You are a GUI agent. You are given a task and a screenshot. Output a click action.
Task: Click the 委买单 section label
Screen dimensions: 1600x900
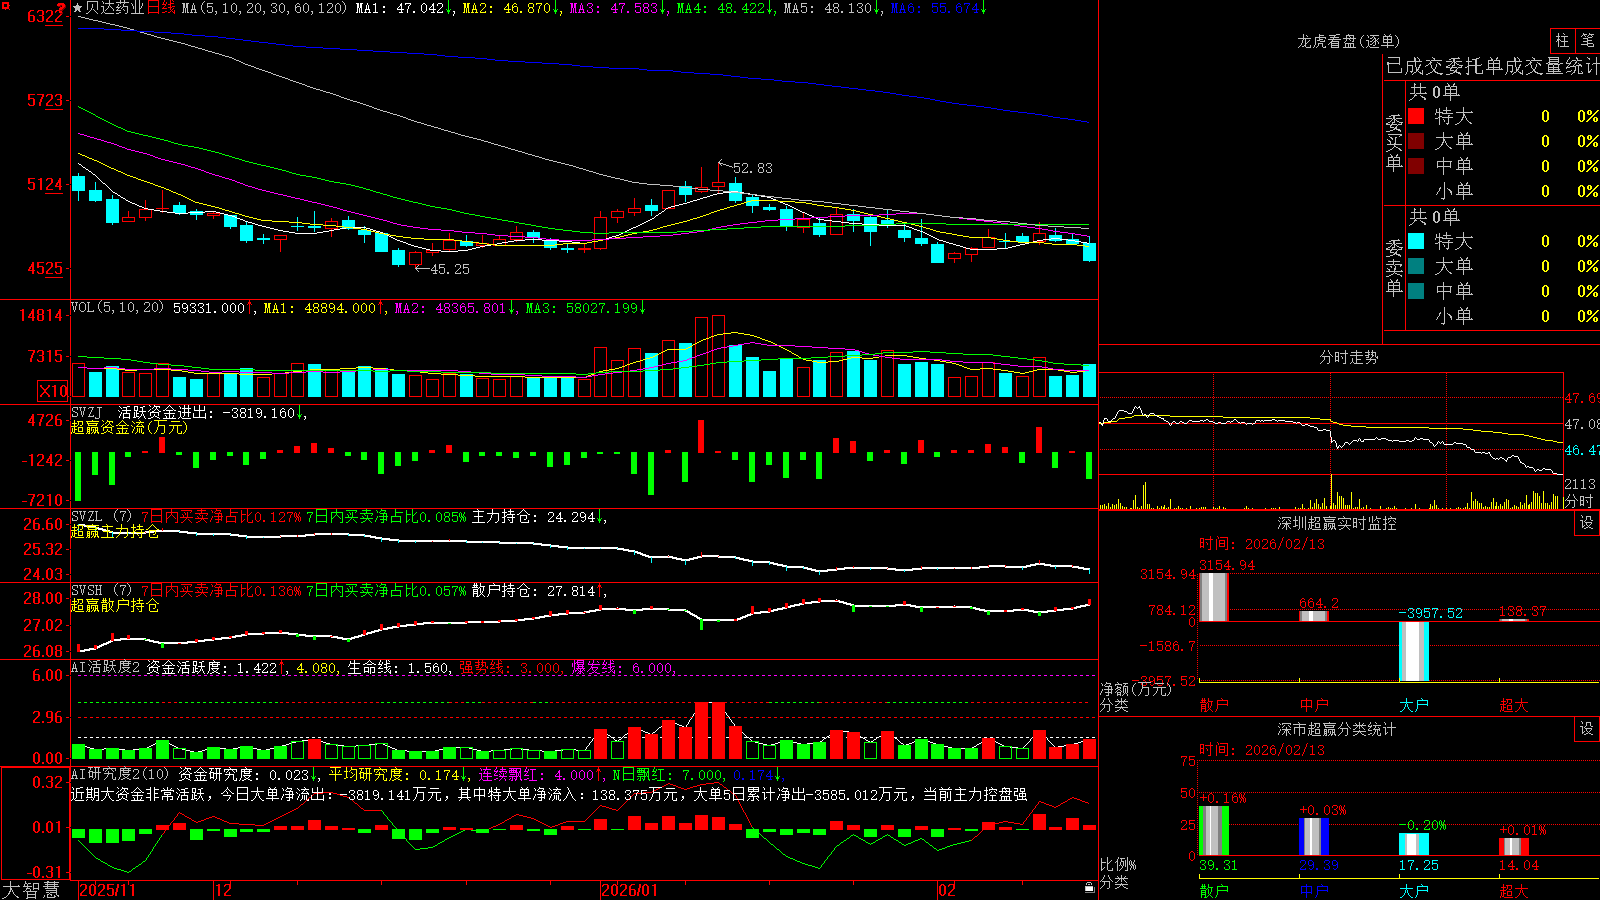click(x=1394, y=142)
